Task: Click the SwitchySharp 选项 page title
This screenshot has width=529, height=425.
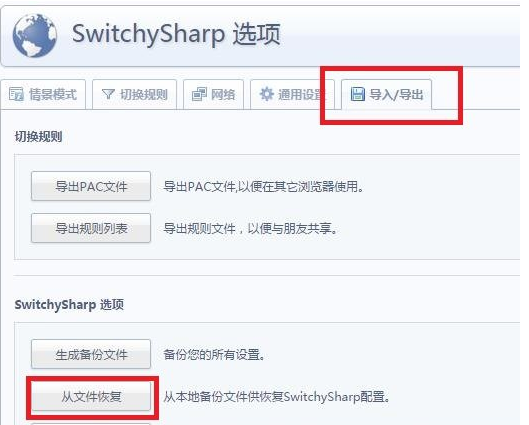Action: click(x=176, y=34)
